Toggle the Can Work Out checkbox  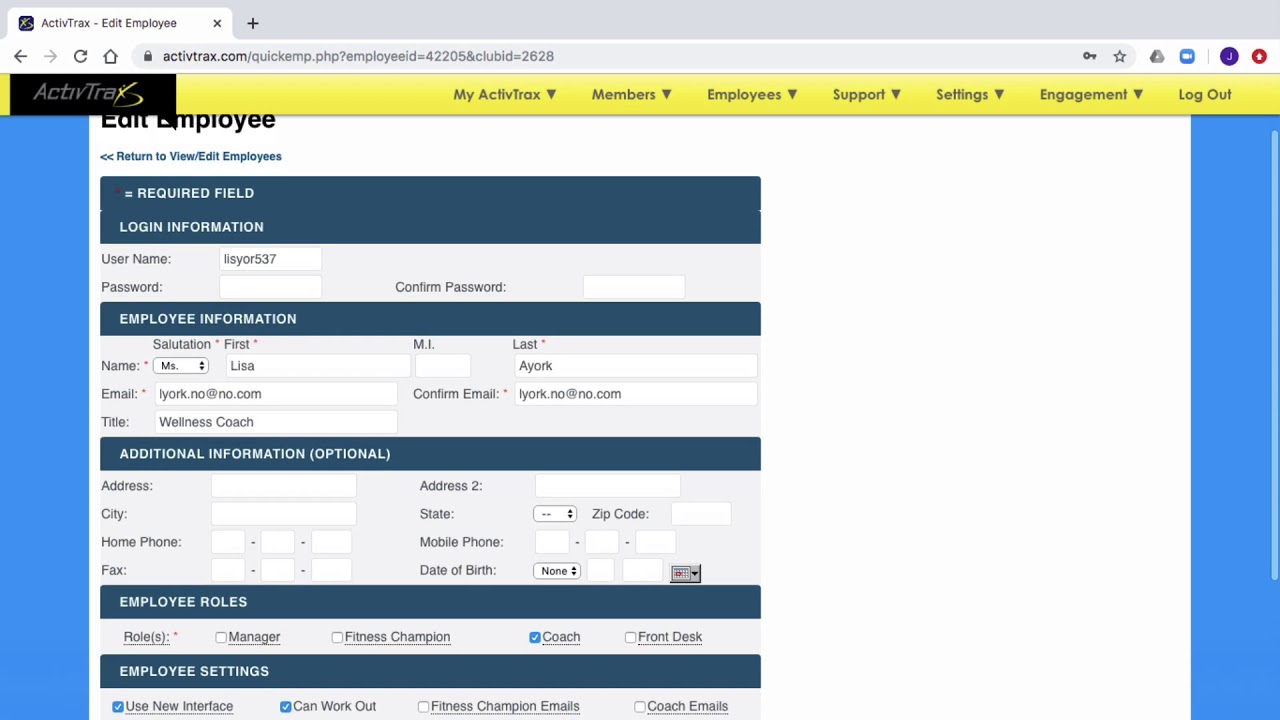tap(286, 706)
